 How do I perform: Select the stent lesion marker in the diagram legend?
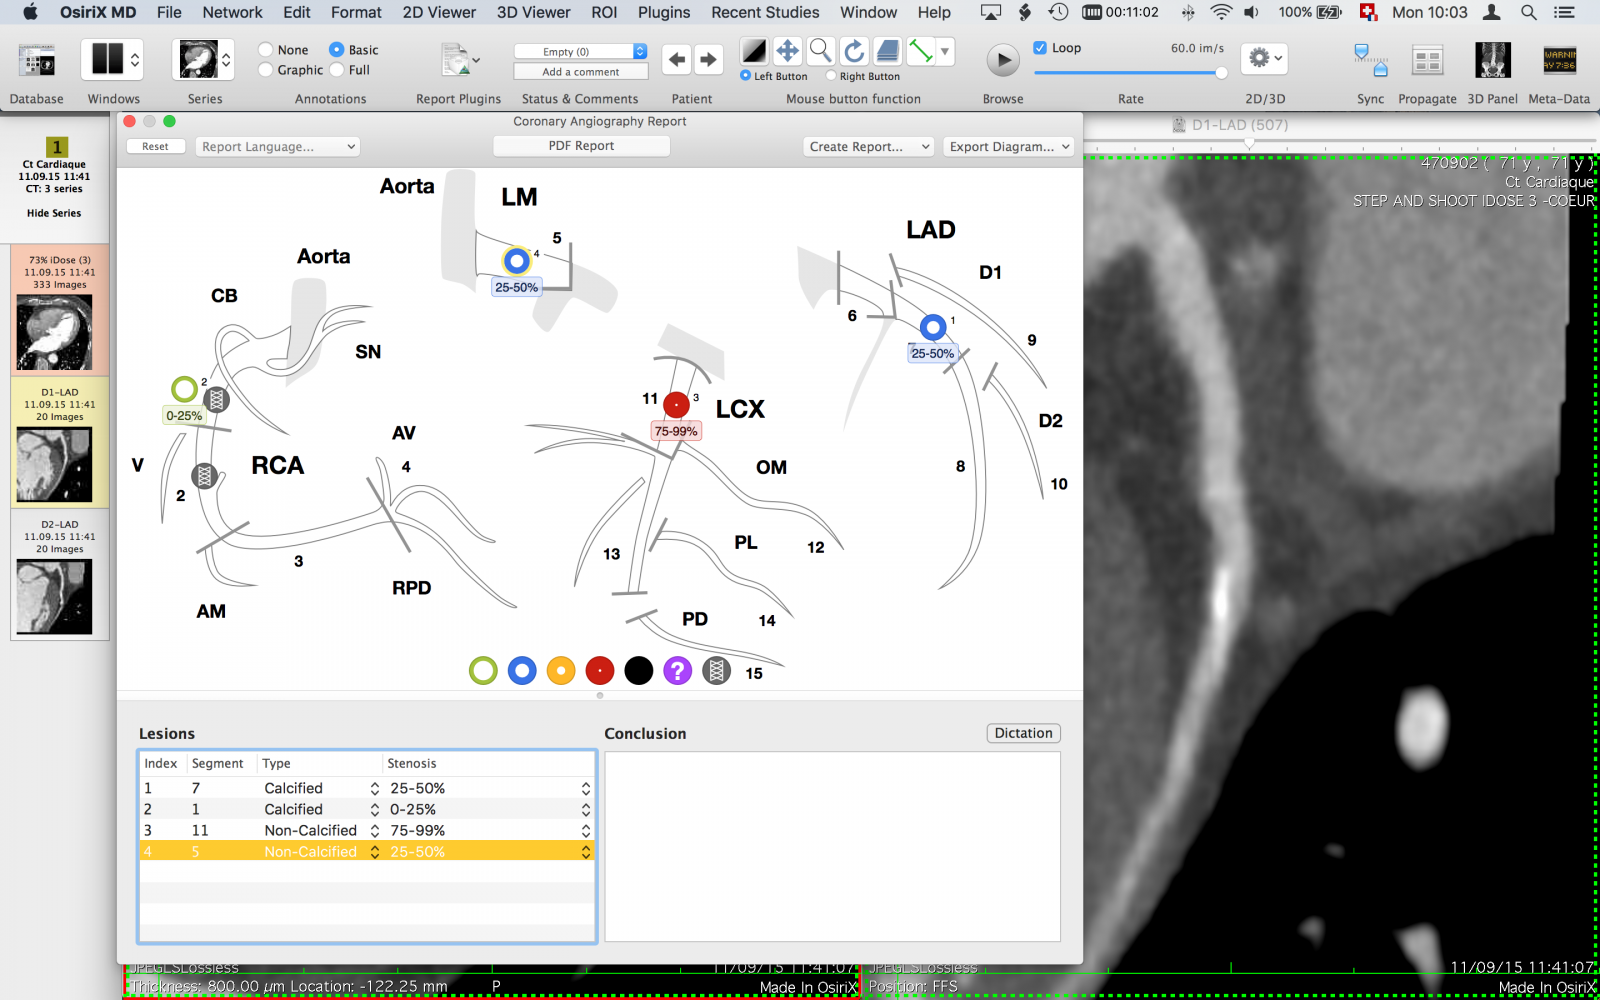click(717, 671)
